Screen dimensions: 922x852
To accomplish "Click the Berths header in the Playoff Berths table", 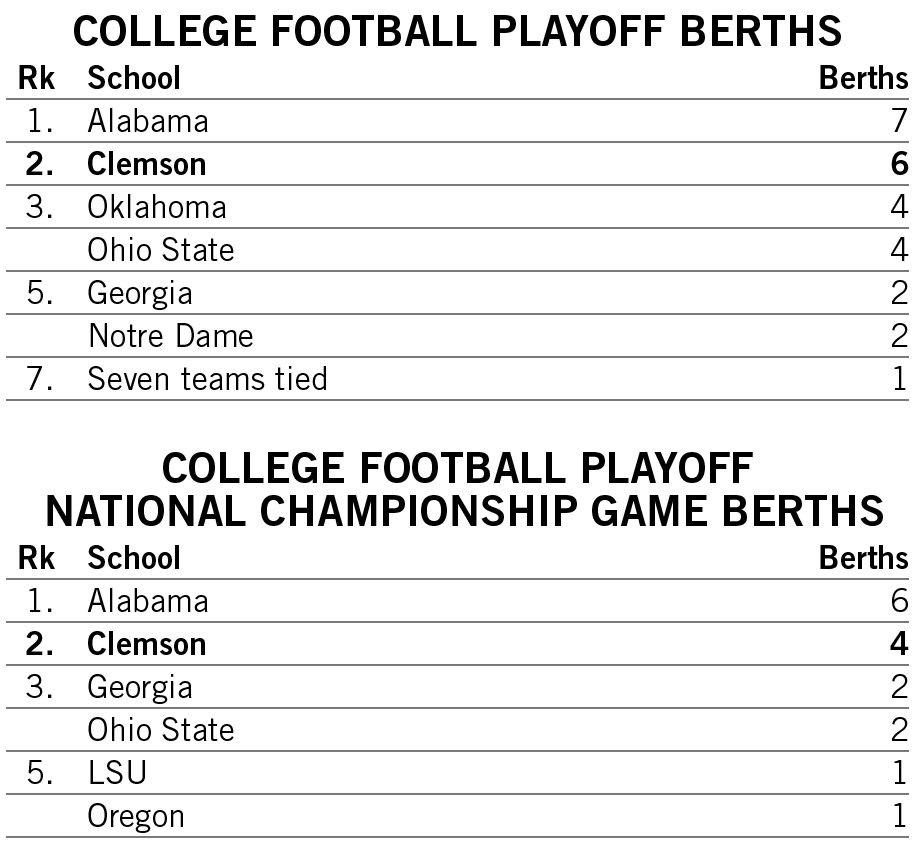I will point(863,78).
